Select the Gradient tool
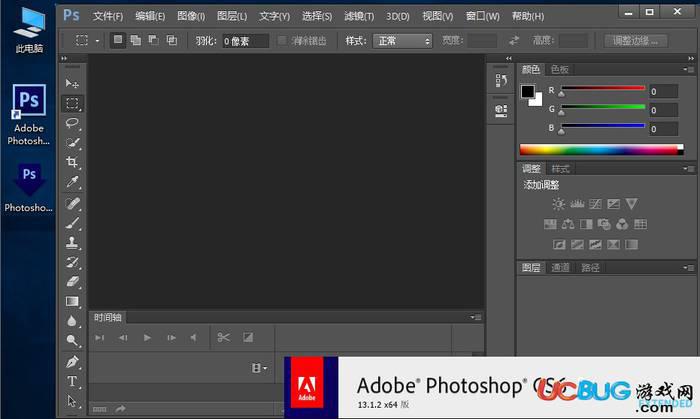Viewport: 700px width, 419px height. tap(72, 302)
